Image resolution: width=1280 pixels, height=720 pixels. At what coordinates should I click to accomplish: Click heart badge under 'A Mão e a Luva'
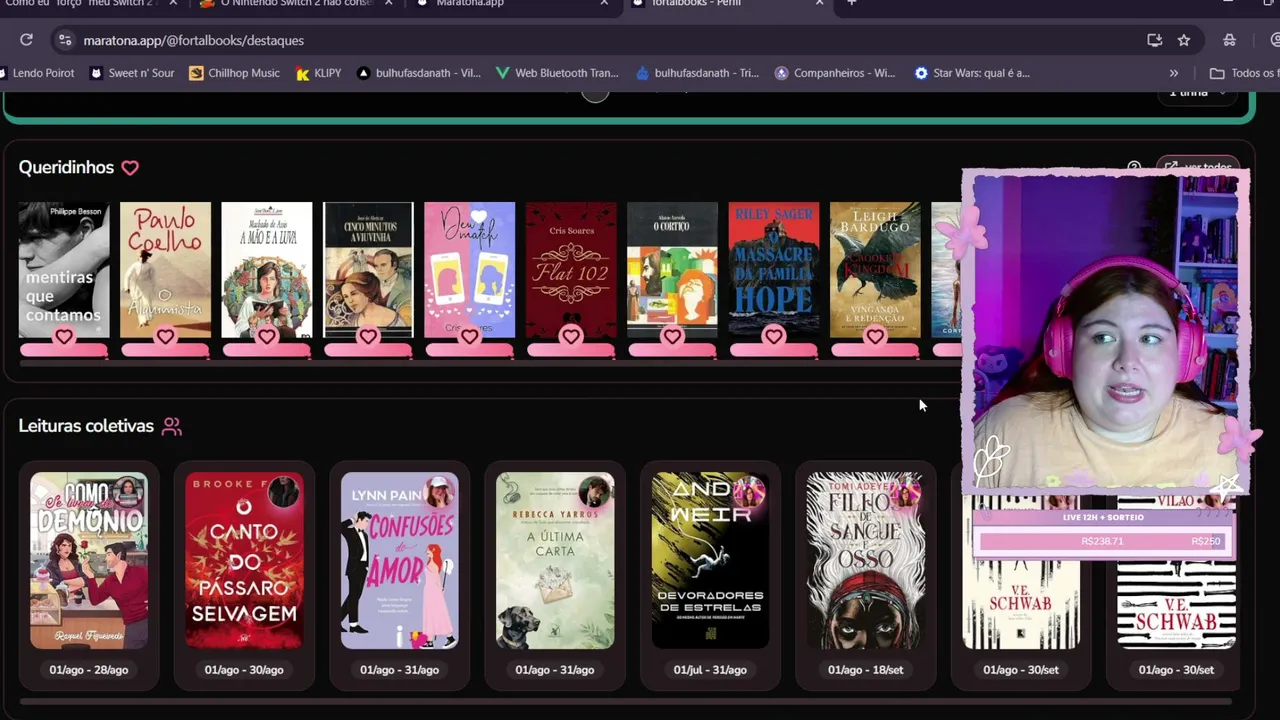pyautogui.click(x=267, y=338)
